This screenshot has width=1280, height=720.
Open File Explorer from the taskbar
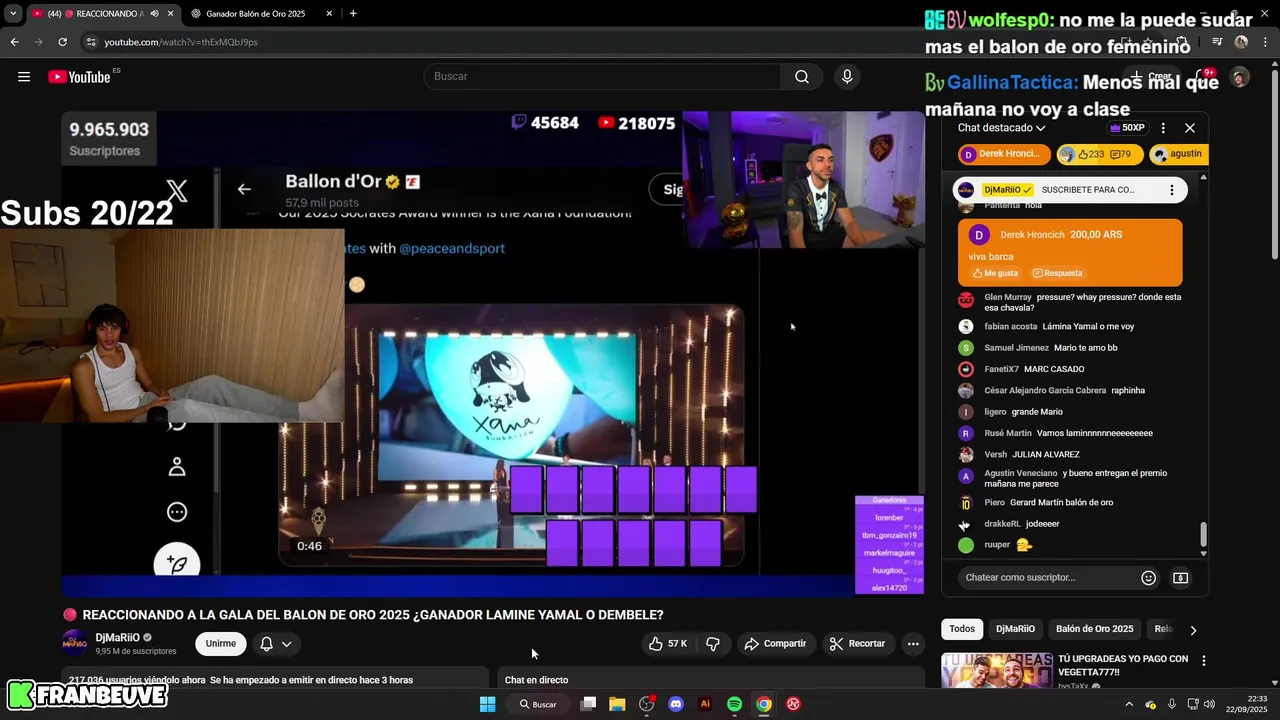pos(617,704)
